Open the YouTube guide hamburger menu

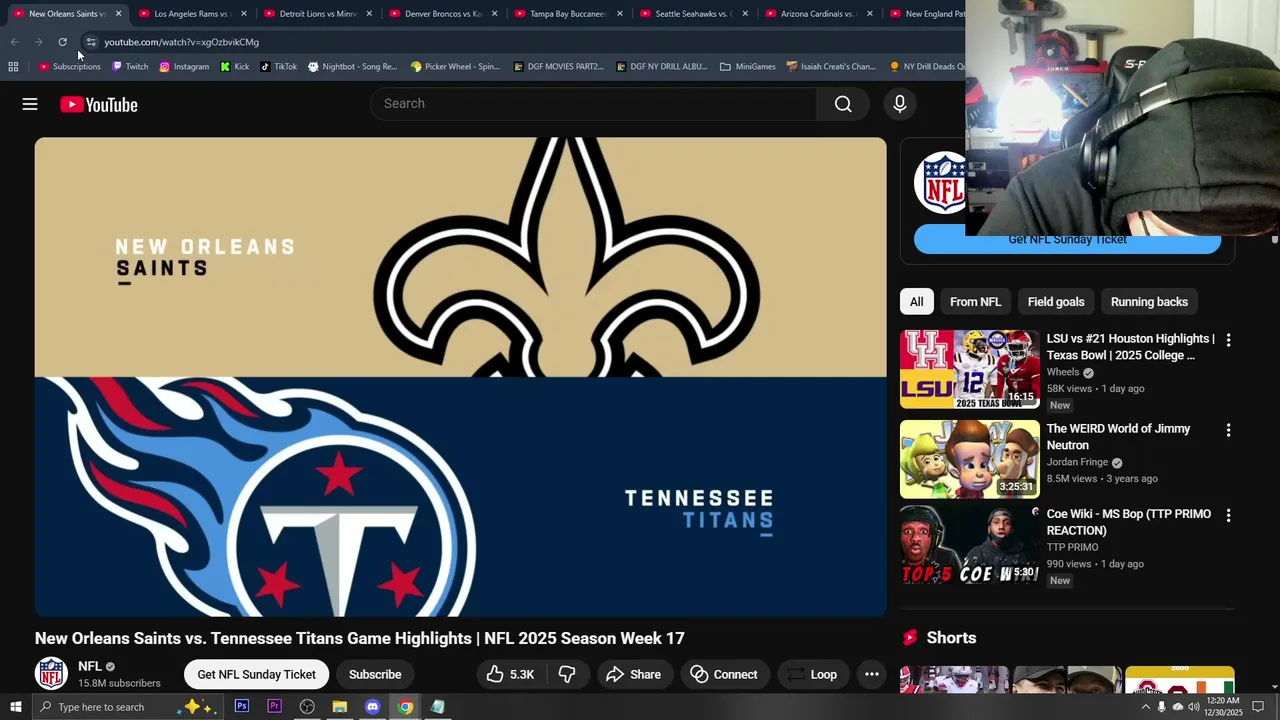click(x=30, y=104)
